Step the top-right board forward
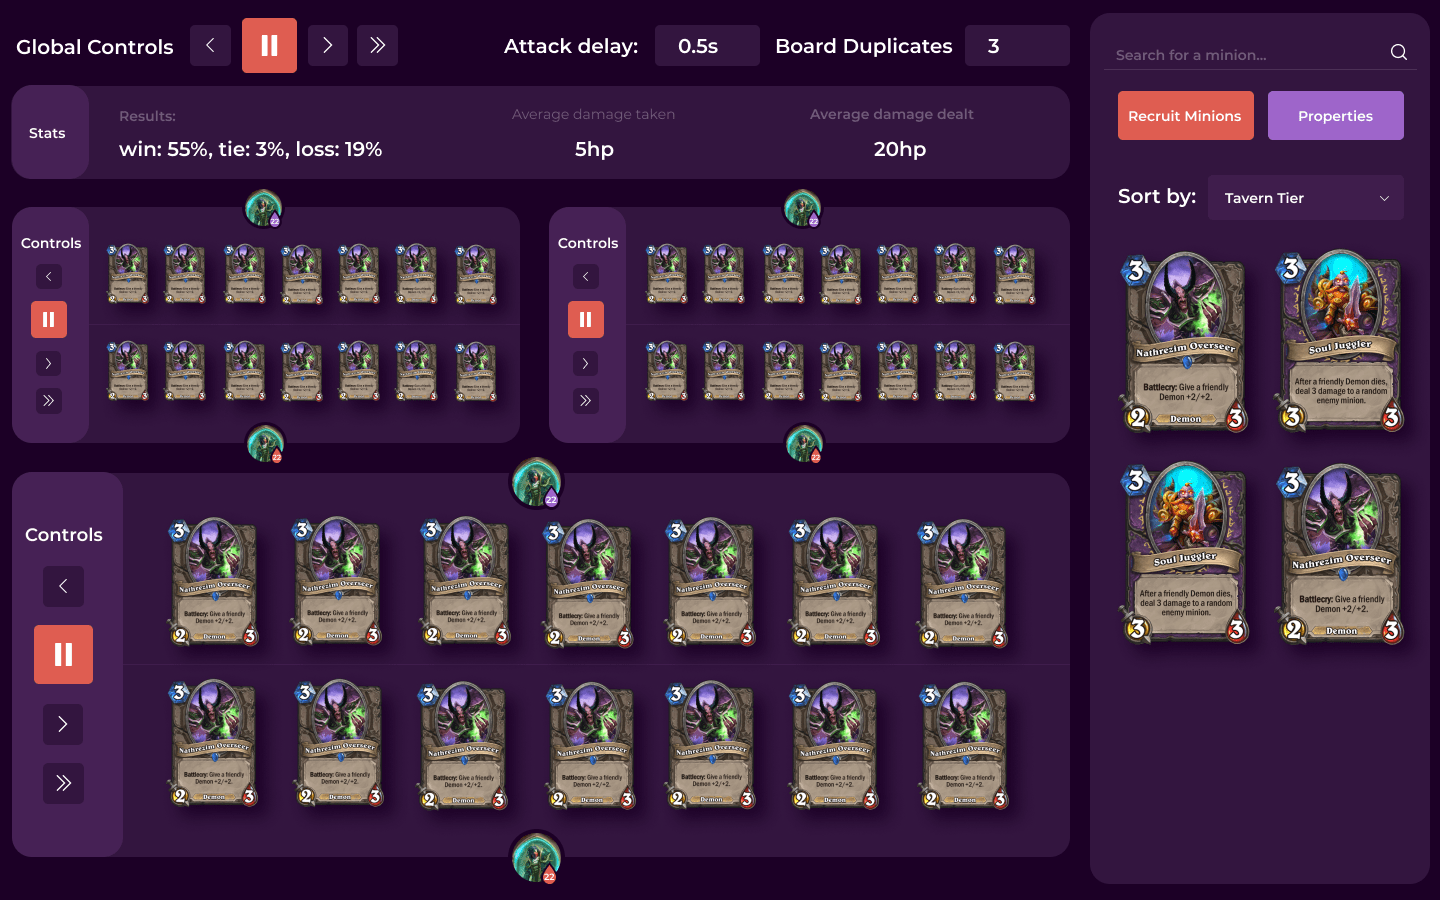The height and width of the screenshot is (900, 1440). 585,363
